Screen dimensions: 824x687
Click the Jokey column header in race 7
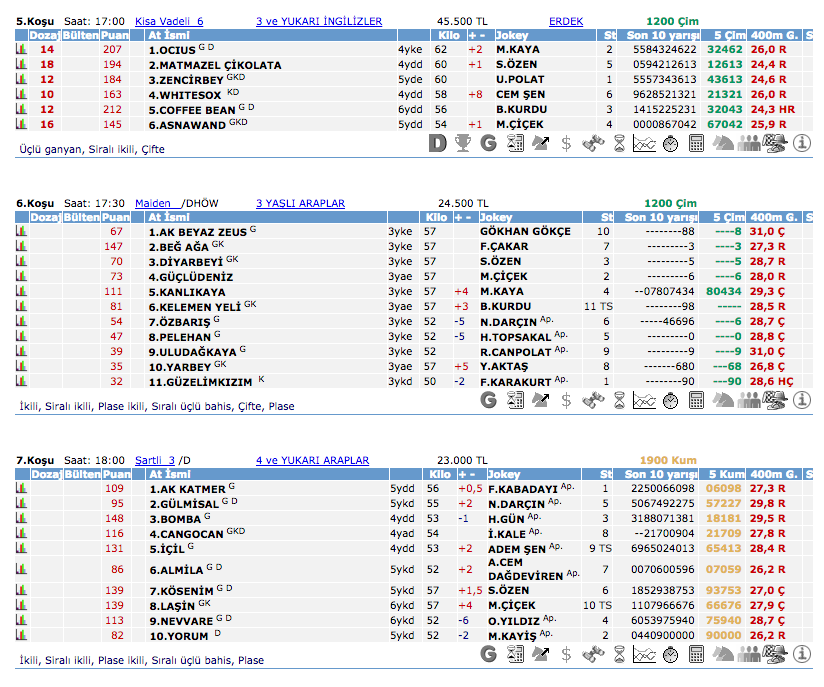[504, 473]
